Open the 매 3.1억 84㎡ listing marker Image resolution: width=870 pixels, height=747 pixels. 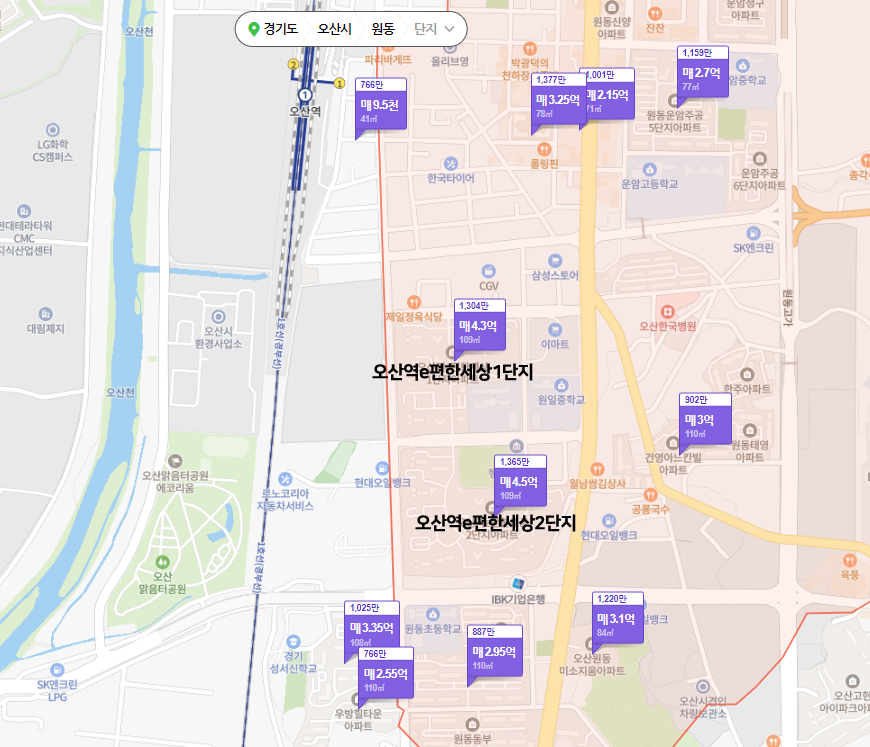click(x=618, y=618)
